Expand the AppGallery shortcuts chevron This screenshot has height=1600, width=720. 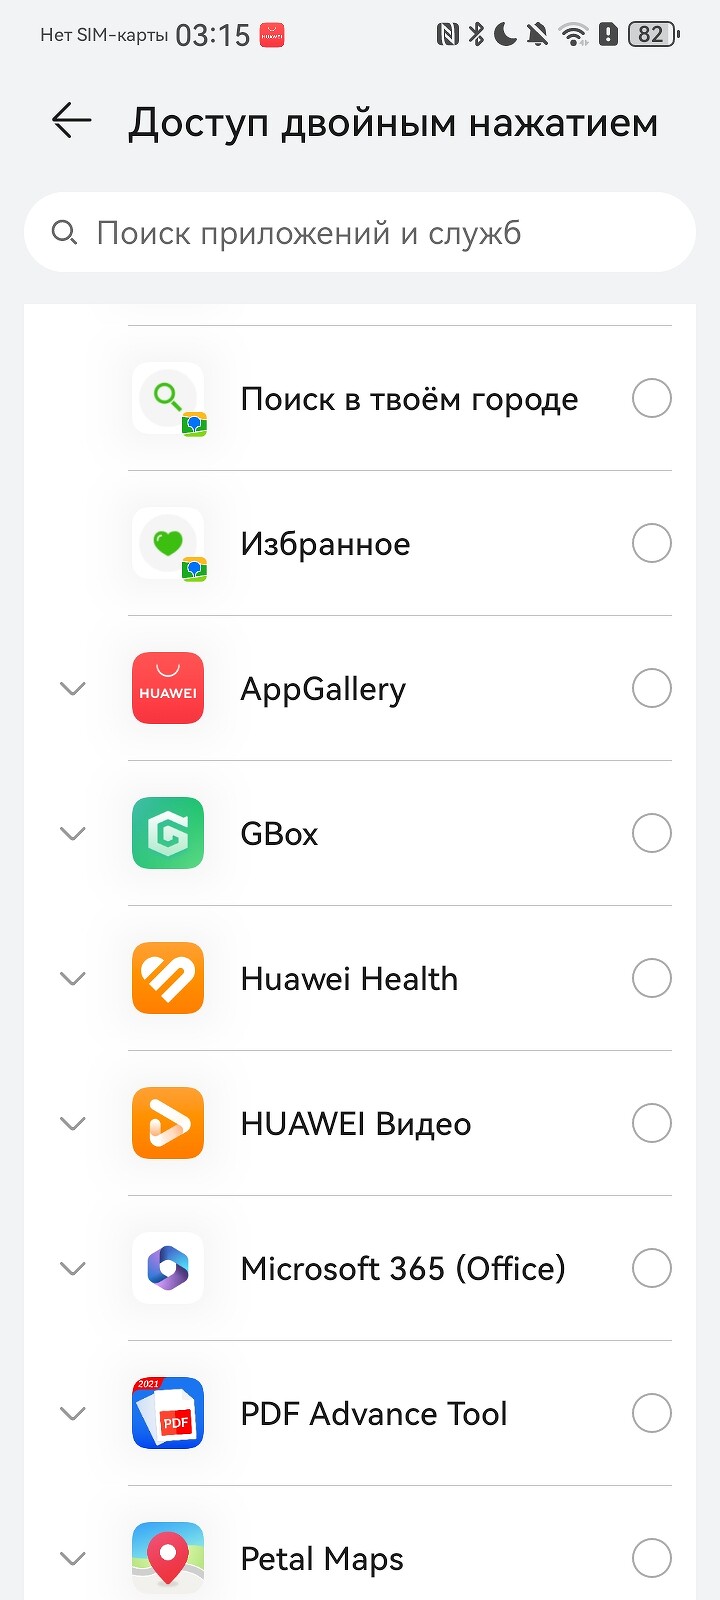(x=73, y=688)
